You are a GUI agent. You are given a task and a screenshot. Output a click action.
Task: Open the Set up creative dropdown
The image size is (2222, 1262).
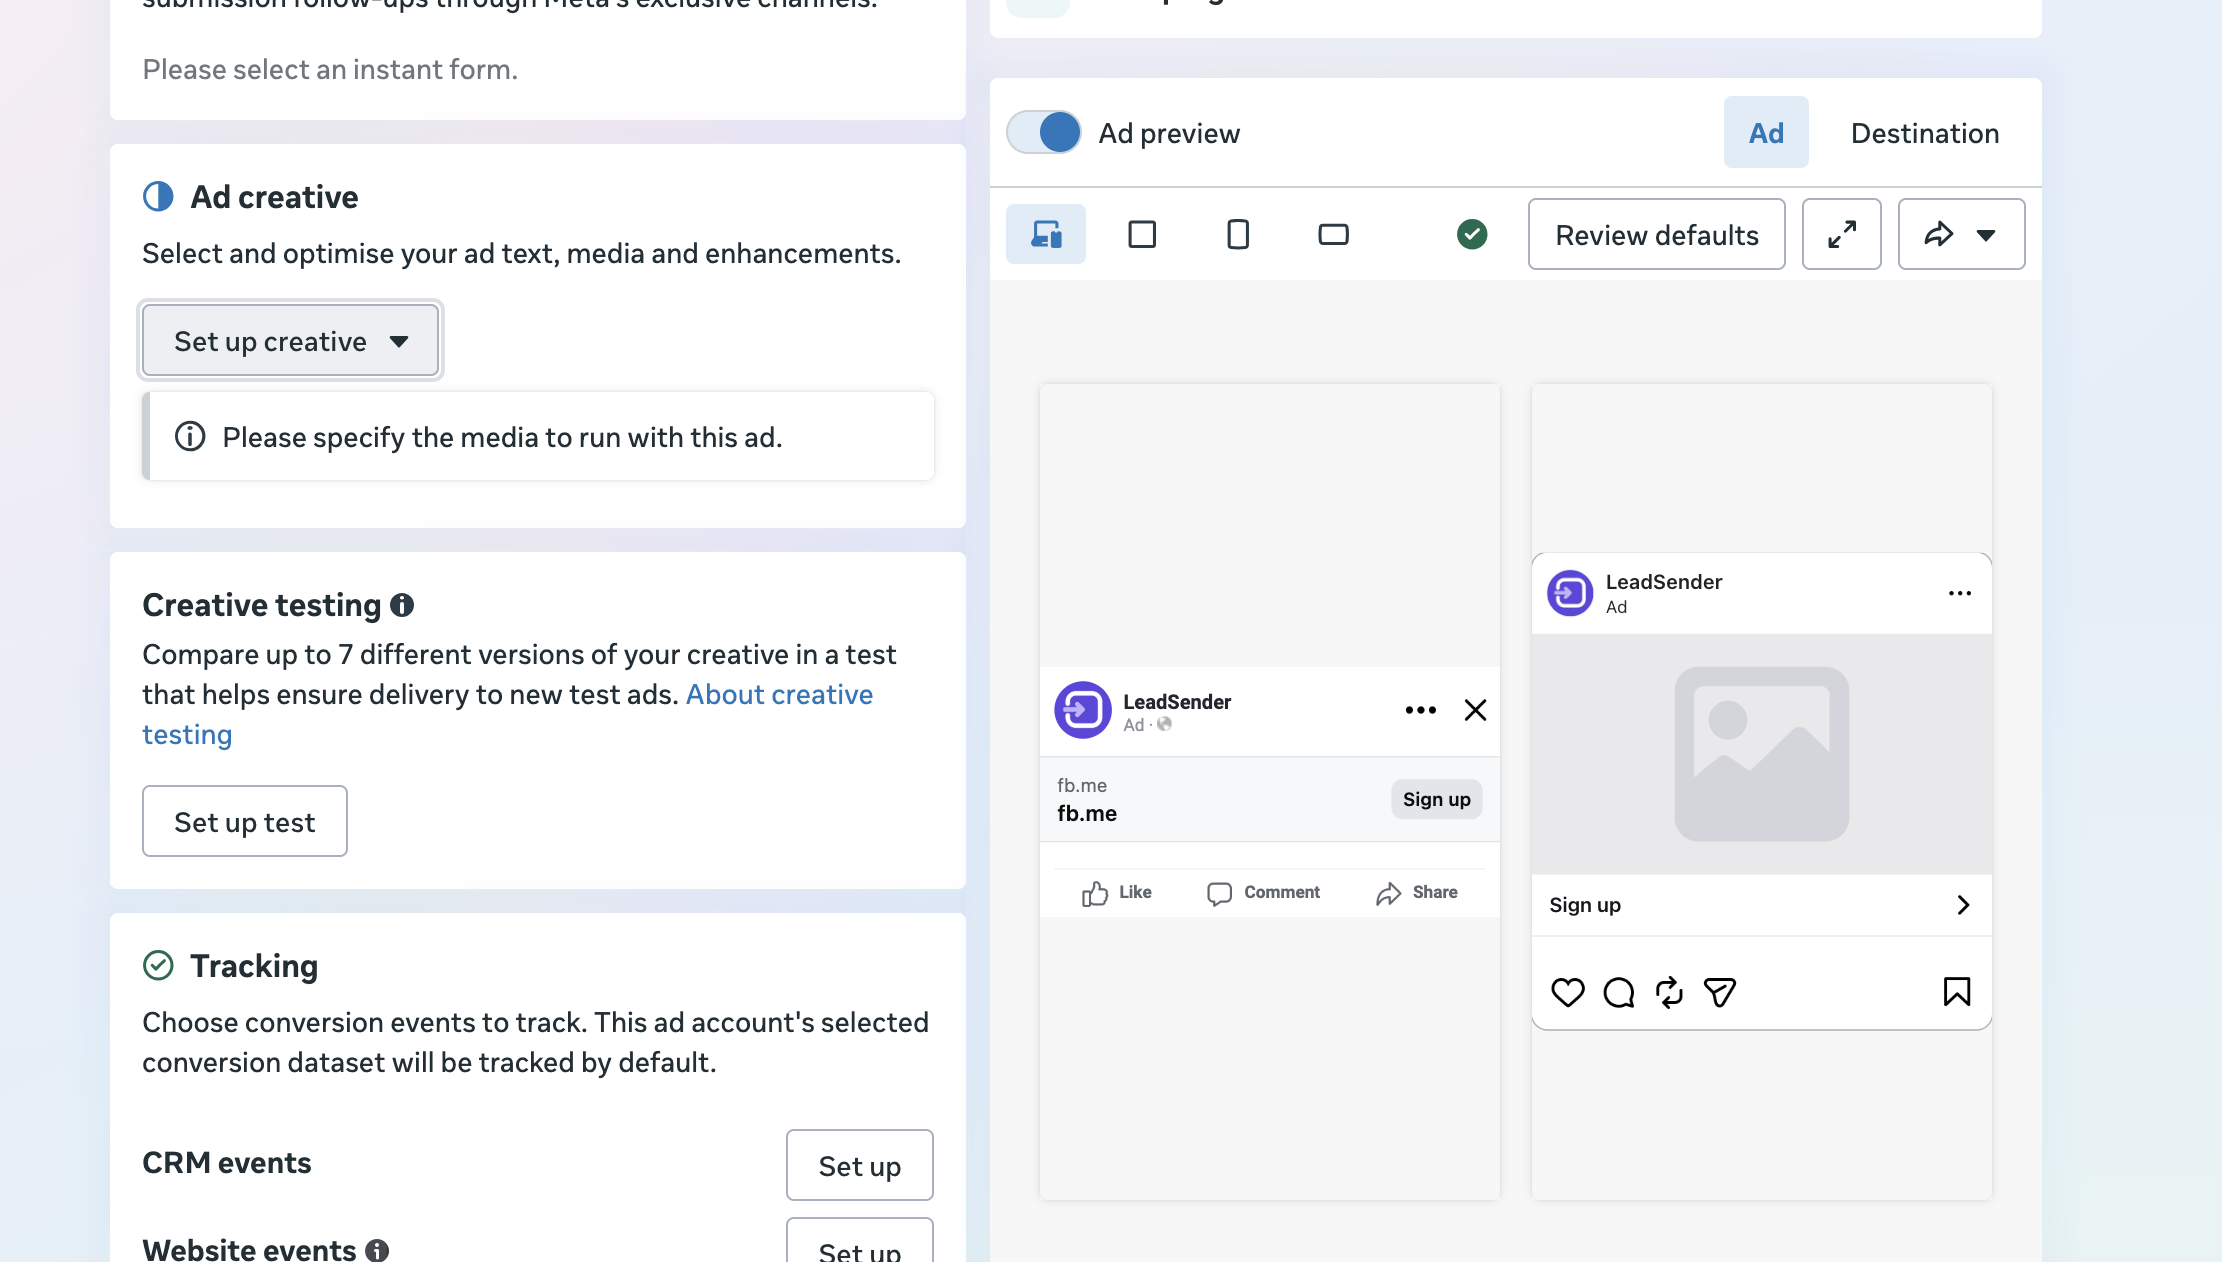tap(290, 341)
